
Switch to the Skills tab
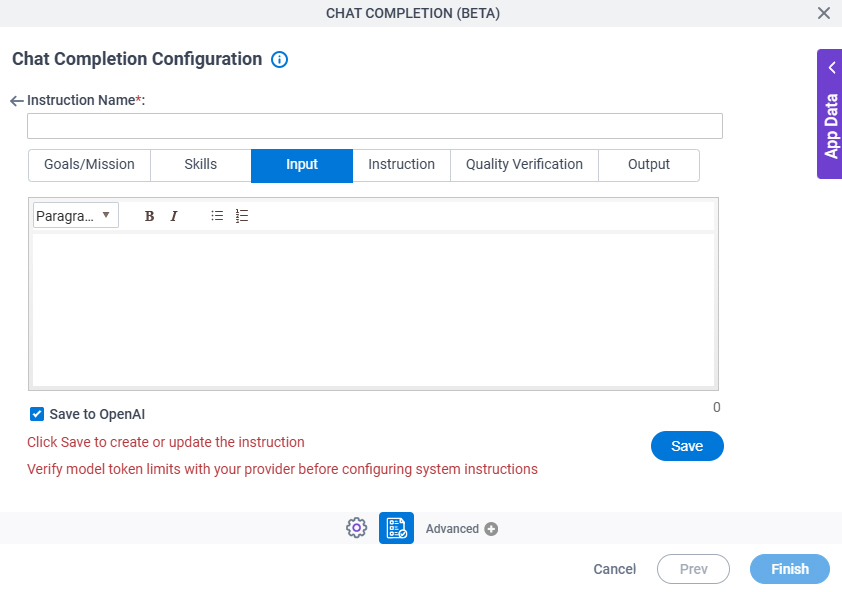point(201,164)
